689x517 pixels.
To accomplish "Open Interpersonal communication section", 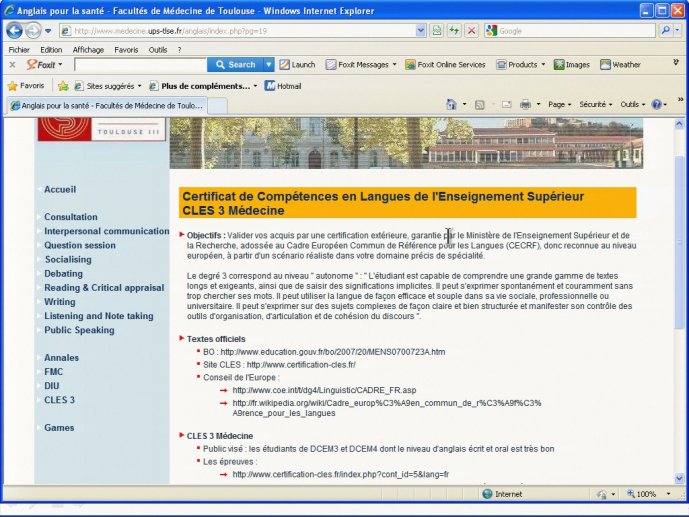I will [x=107, y=231].
